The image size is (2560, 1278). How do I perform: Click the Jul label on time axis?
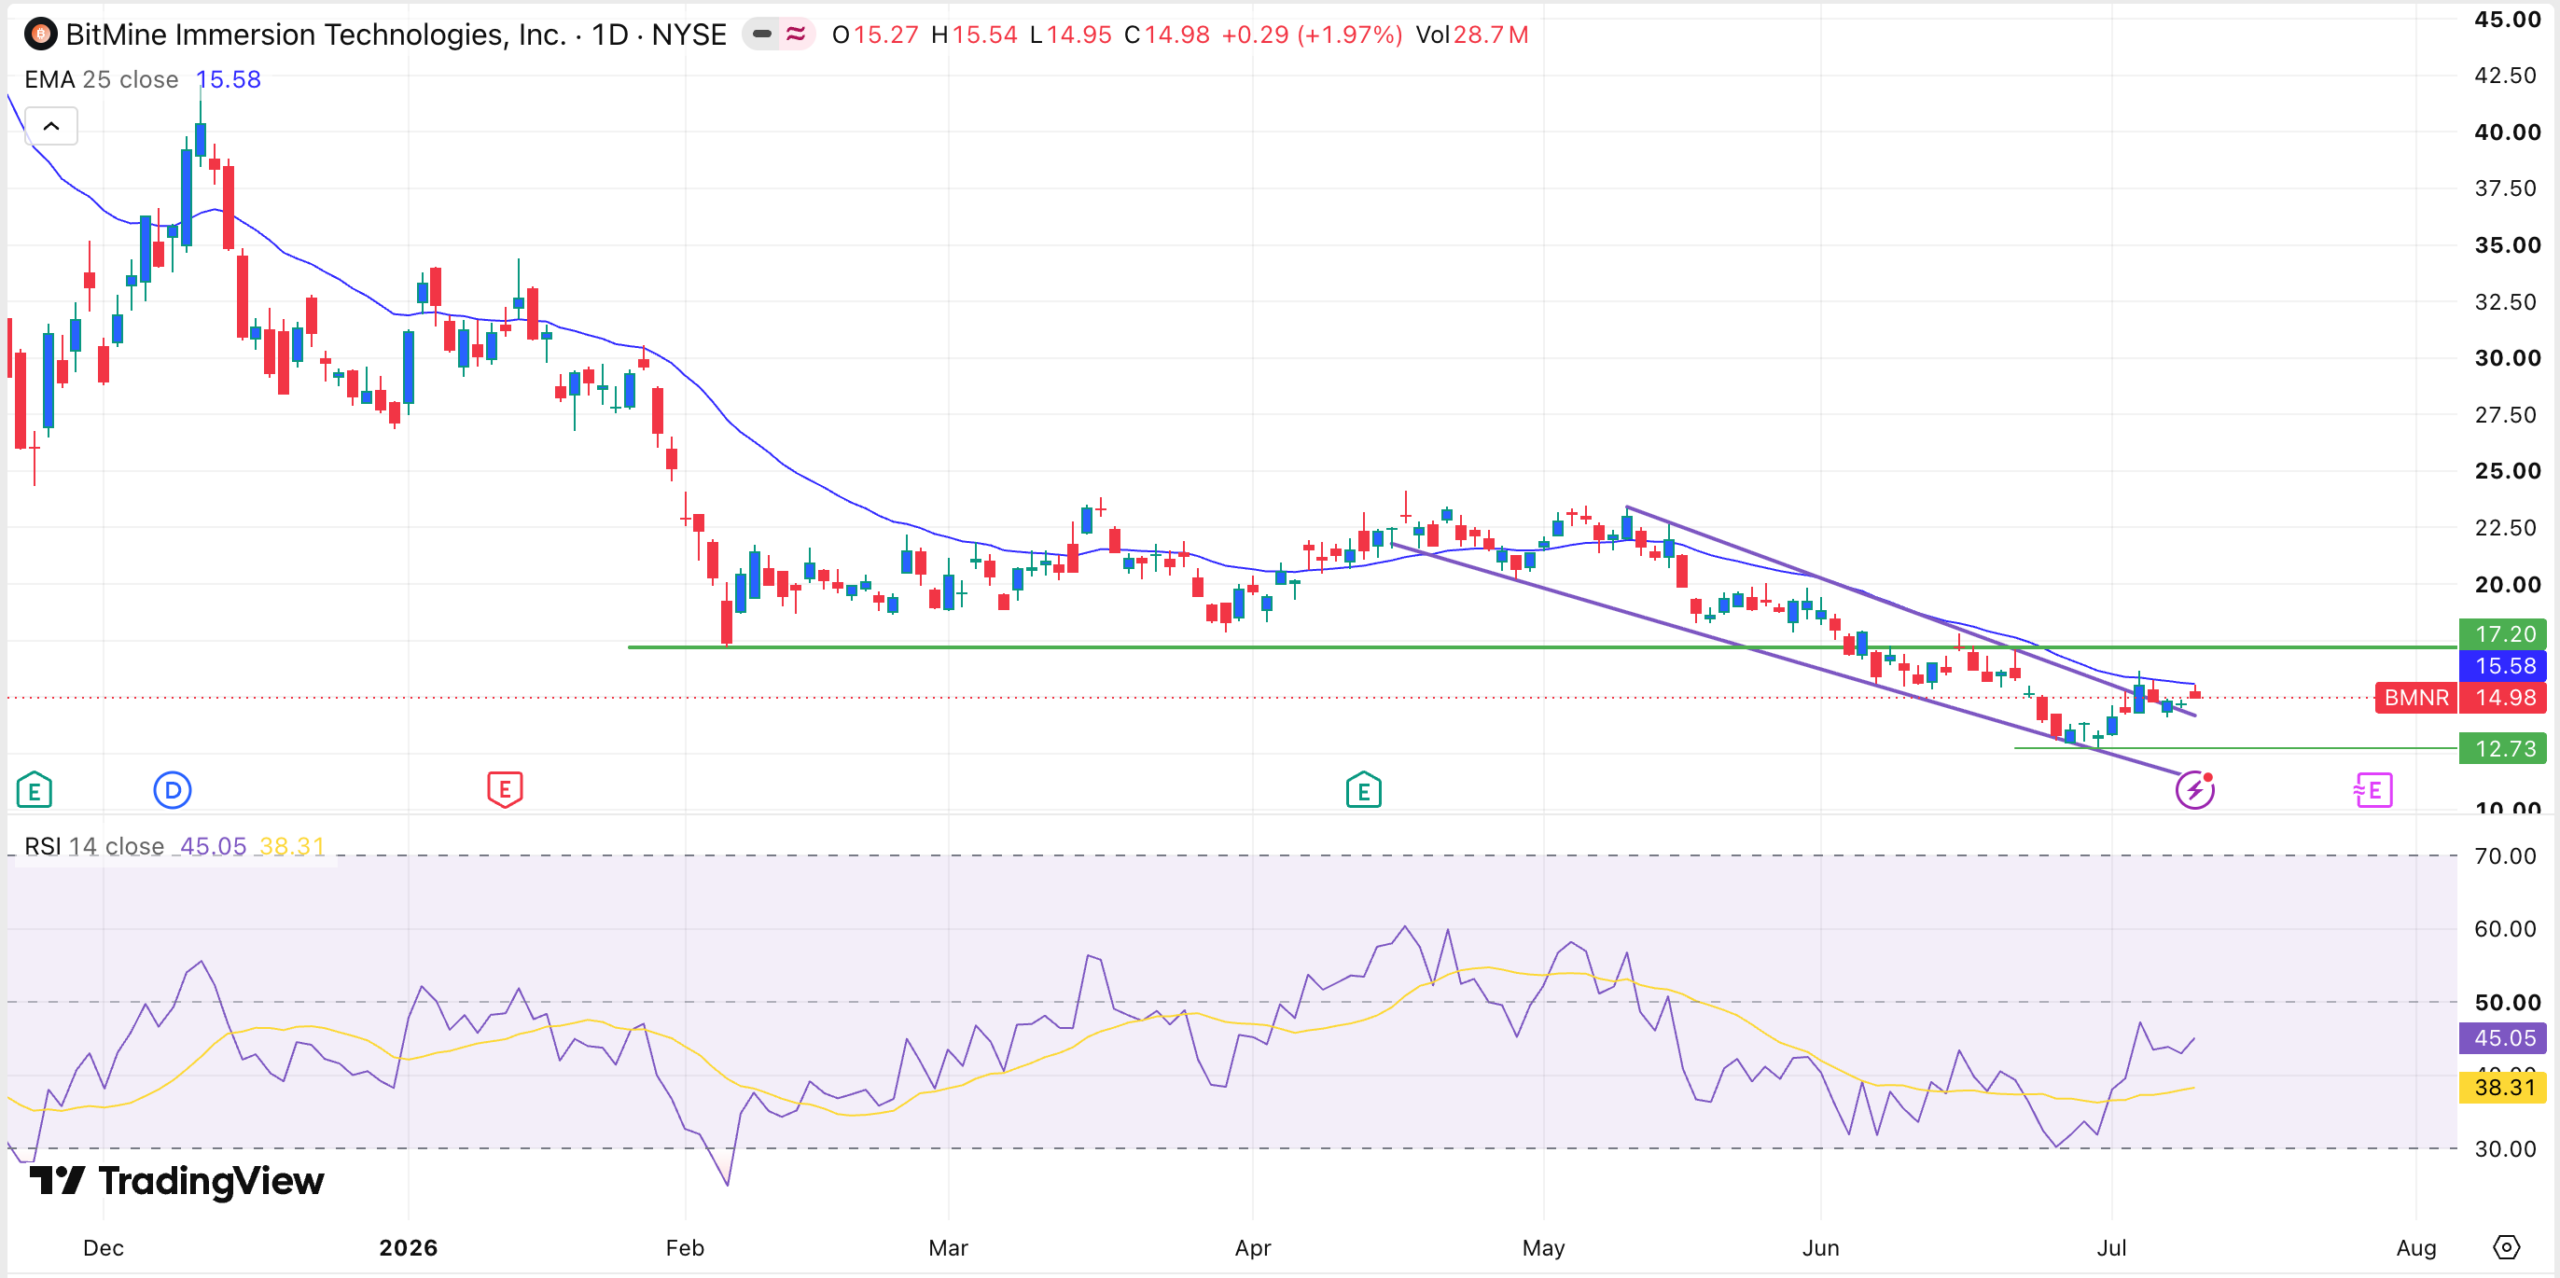click(2111, 1248)
